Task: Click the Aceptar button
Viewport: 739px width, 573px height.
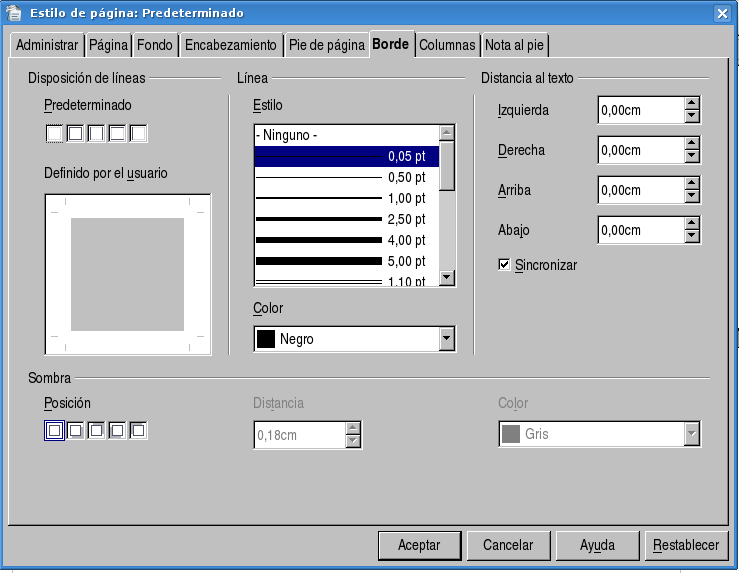Action: tap(419, 545)
